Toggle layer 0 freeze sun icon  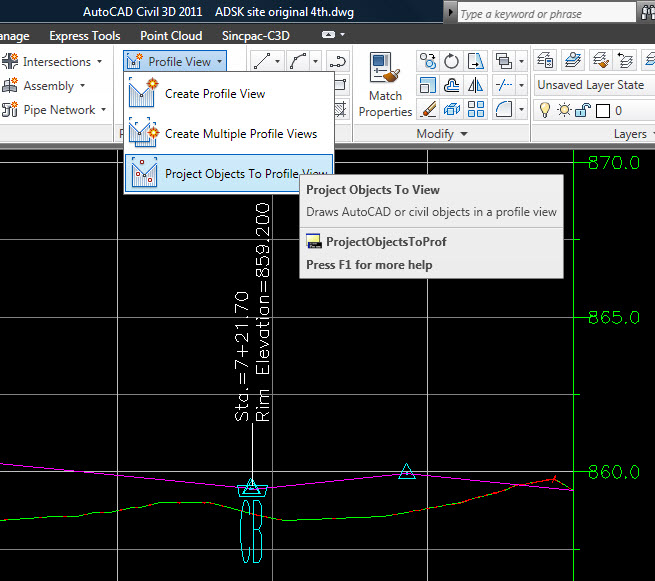(x=564, y=110)
